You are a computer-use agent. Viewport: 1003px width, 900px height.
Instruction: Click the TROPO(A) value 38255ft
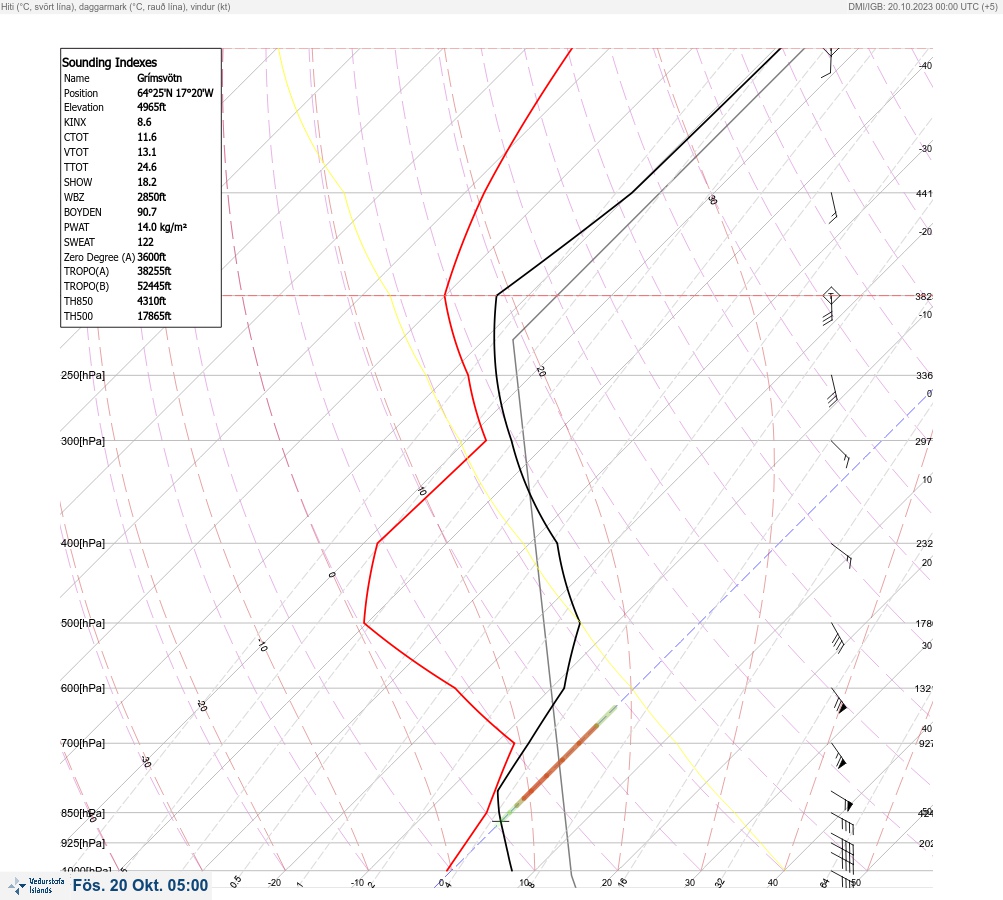pyautogui.click(x=154, y=271)
